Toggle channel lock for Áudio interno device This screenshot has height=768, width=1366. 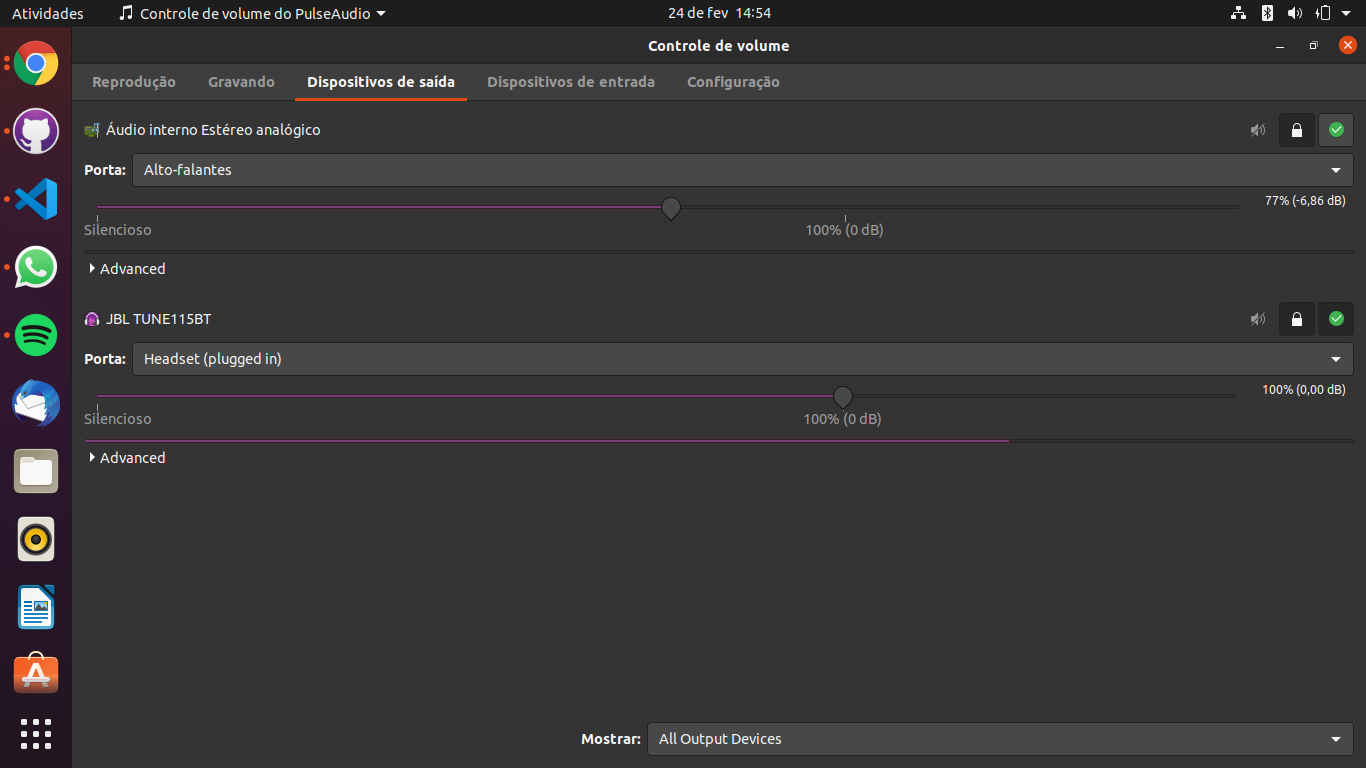pos(1297,130)
